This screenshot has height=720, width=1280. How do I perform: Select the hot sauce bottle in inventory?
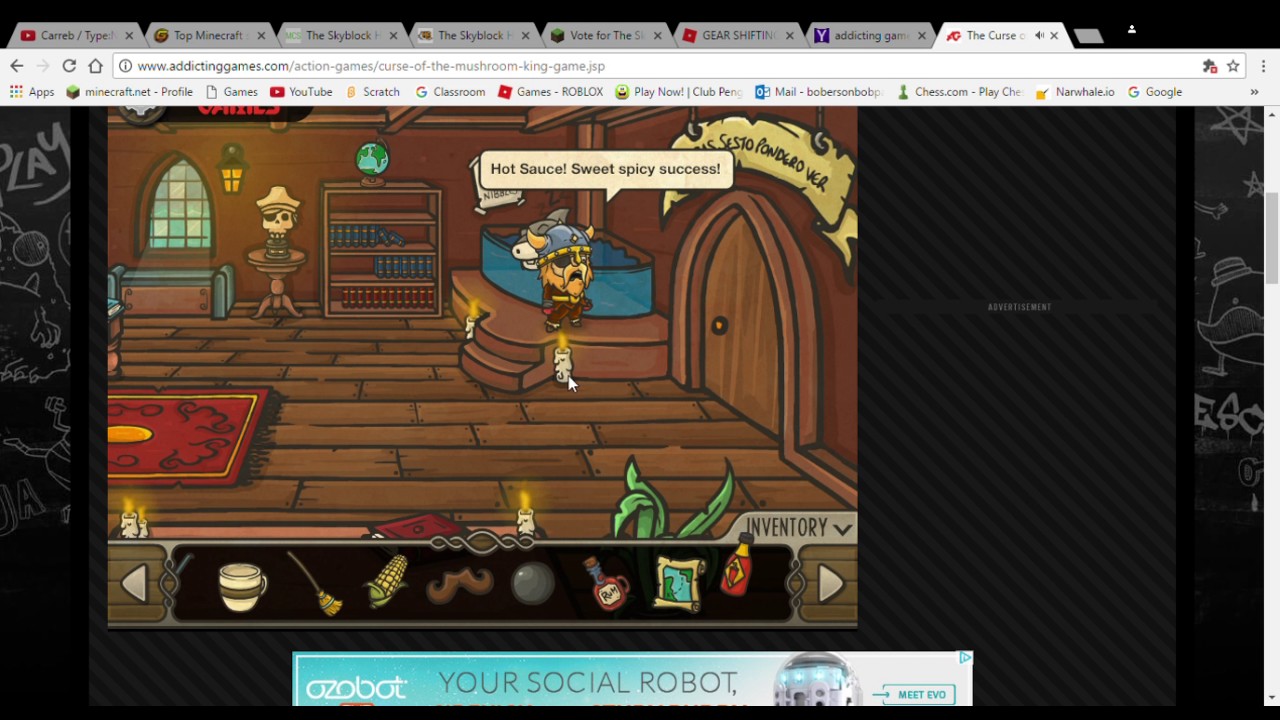738,567
